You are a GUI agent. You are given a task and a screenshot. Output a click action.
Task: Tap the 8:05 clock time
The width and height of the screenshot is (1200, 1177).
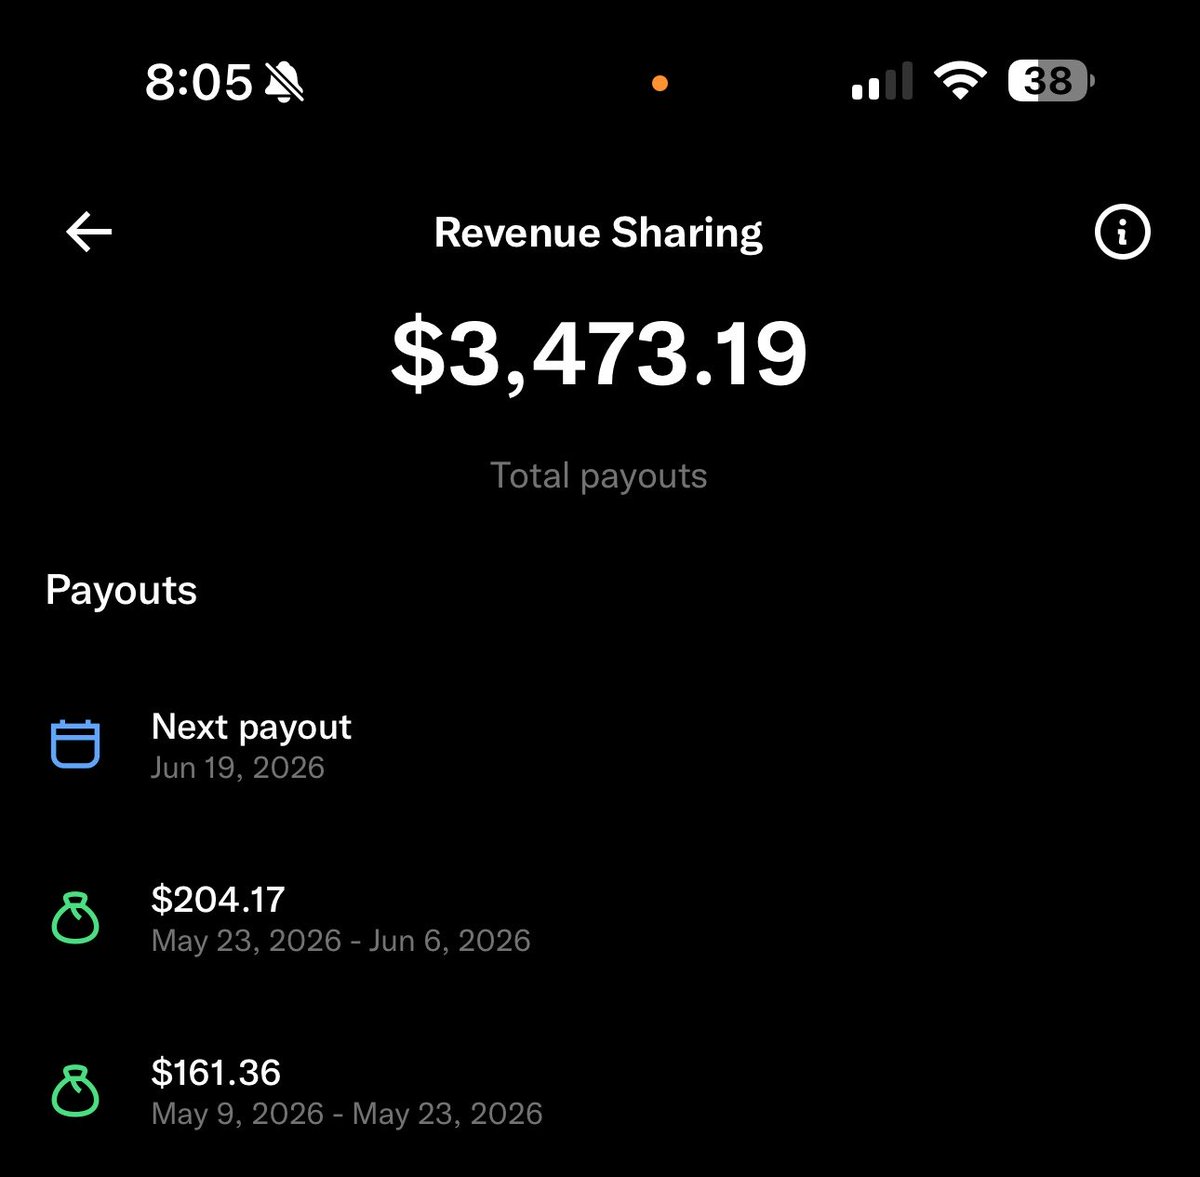click(x=199, y=81)
